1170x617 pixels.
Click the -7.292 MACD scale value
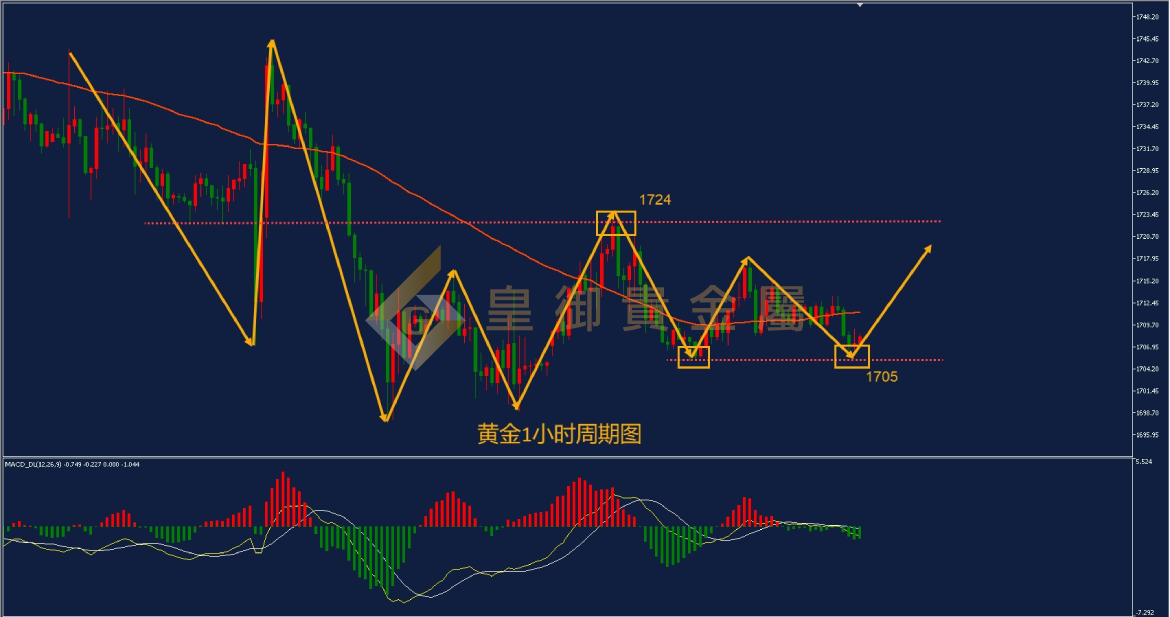point(1144,611)
